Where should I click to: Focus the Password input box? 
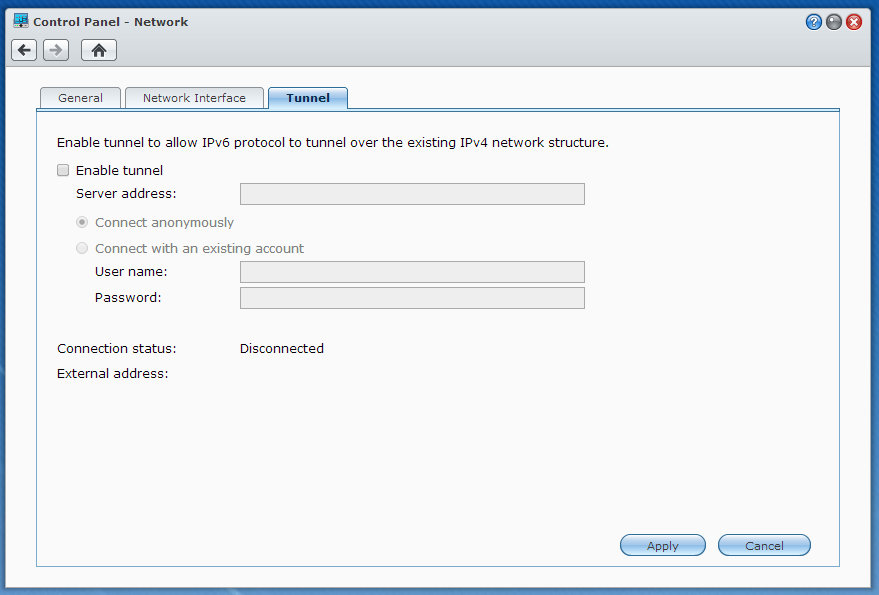click(x=412, y=298)
